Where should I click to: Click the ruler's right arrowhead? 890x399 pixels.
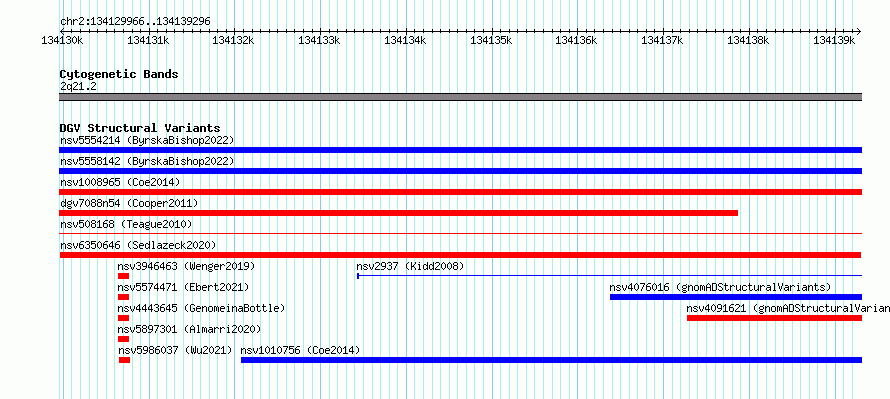coord(859,31)
